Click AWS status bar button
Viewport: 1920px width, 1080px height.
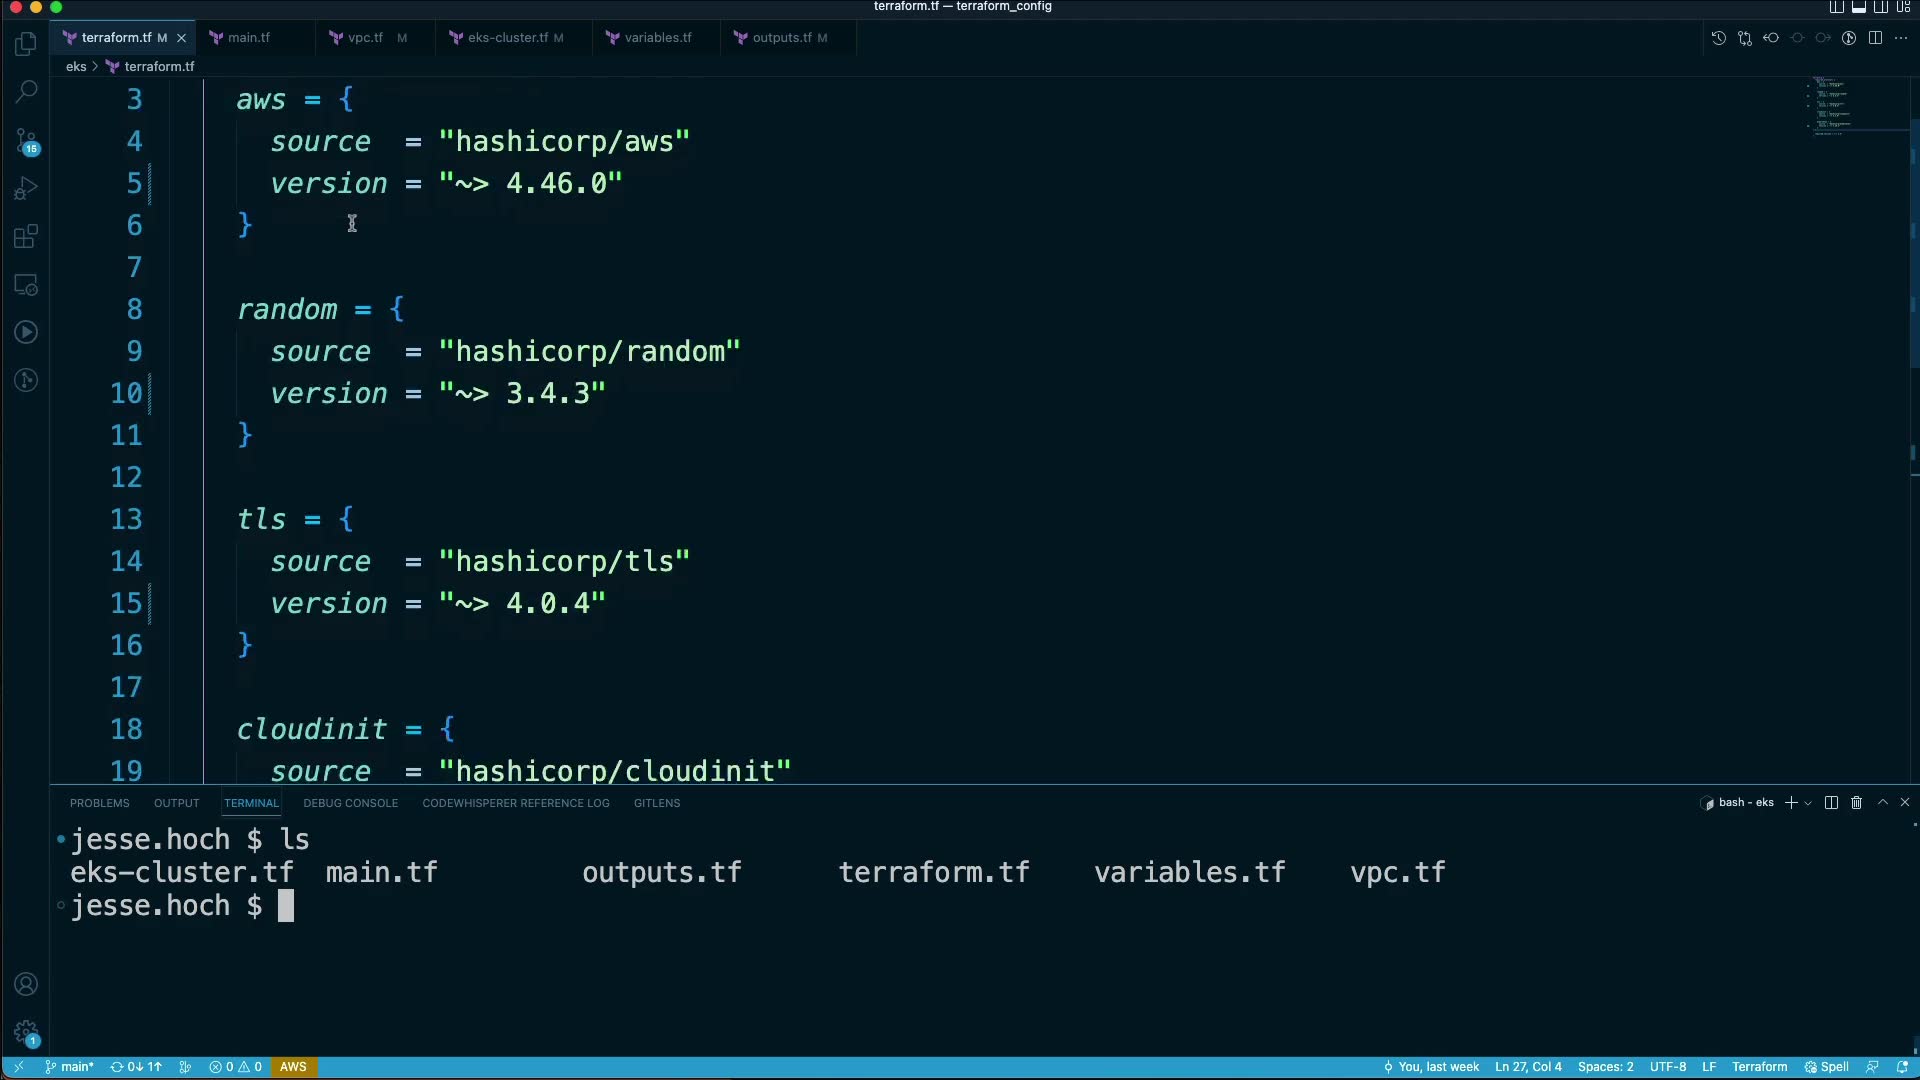293,1067
